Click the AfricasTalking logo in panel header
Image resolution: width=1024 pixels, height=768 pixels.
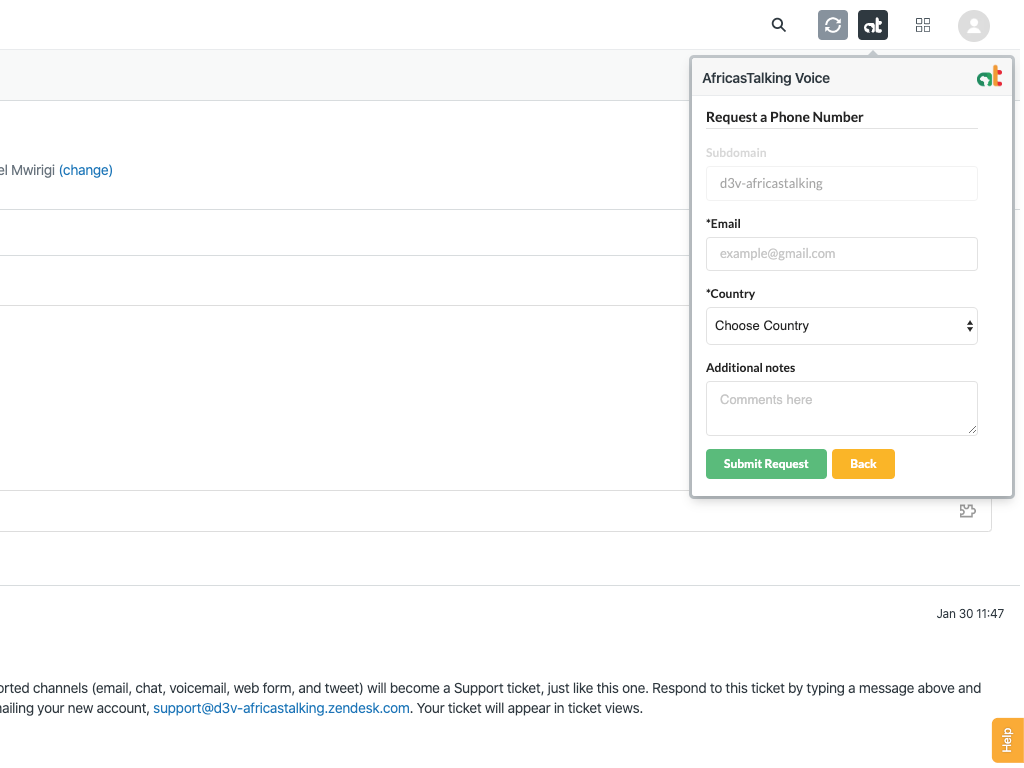pos(989,77)
